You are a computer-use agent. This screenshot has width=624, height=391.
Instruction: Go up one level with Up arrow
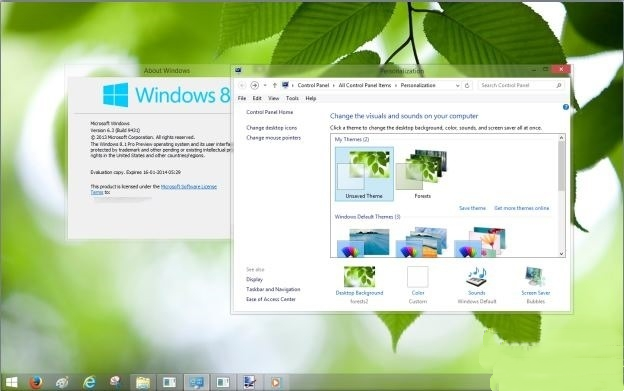[274, 85]
